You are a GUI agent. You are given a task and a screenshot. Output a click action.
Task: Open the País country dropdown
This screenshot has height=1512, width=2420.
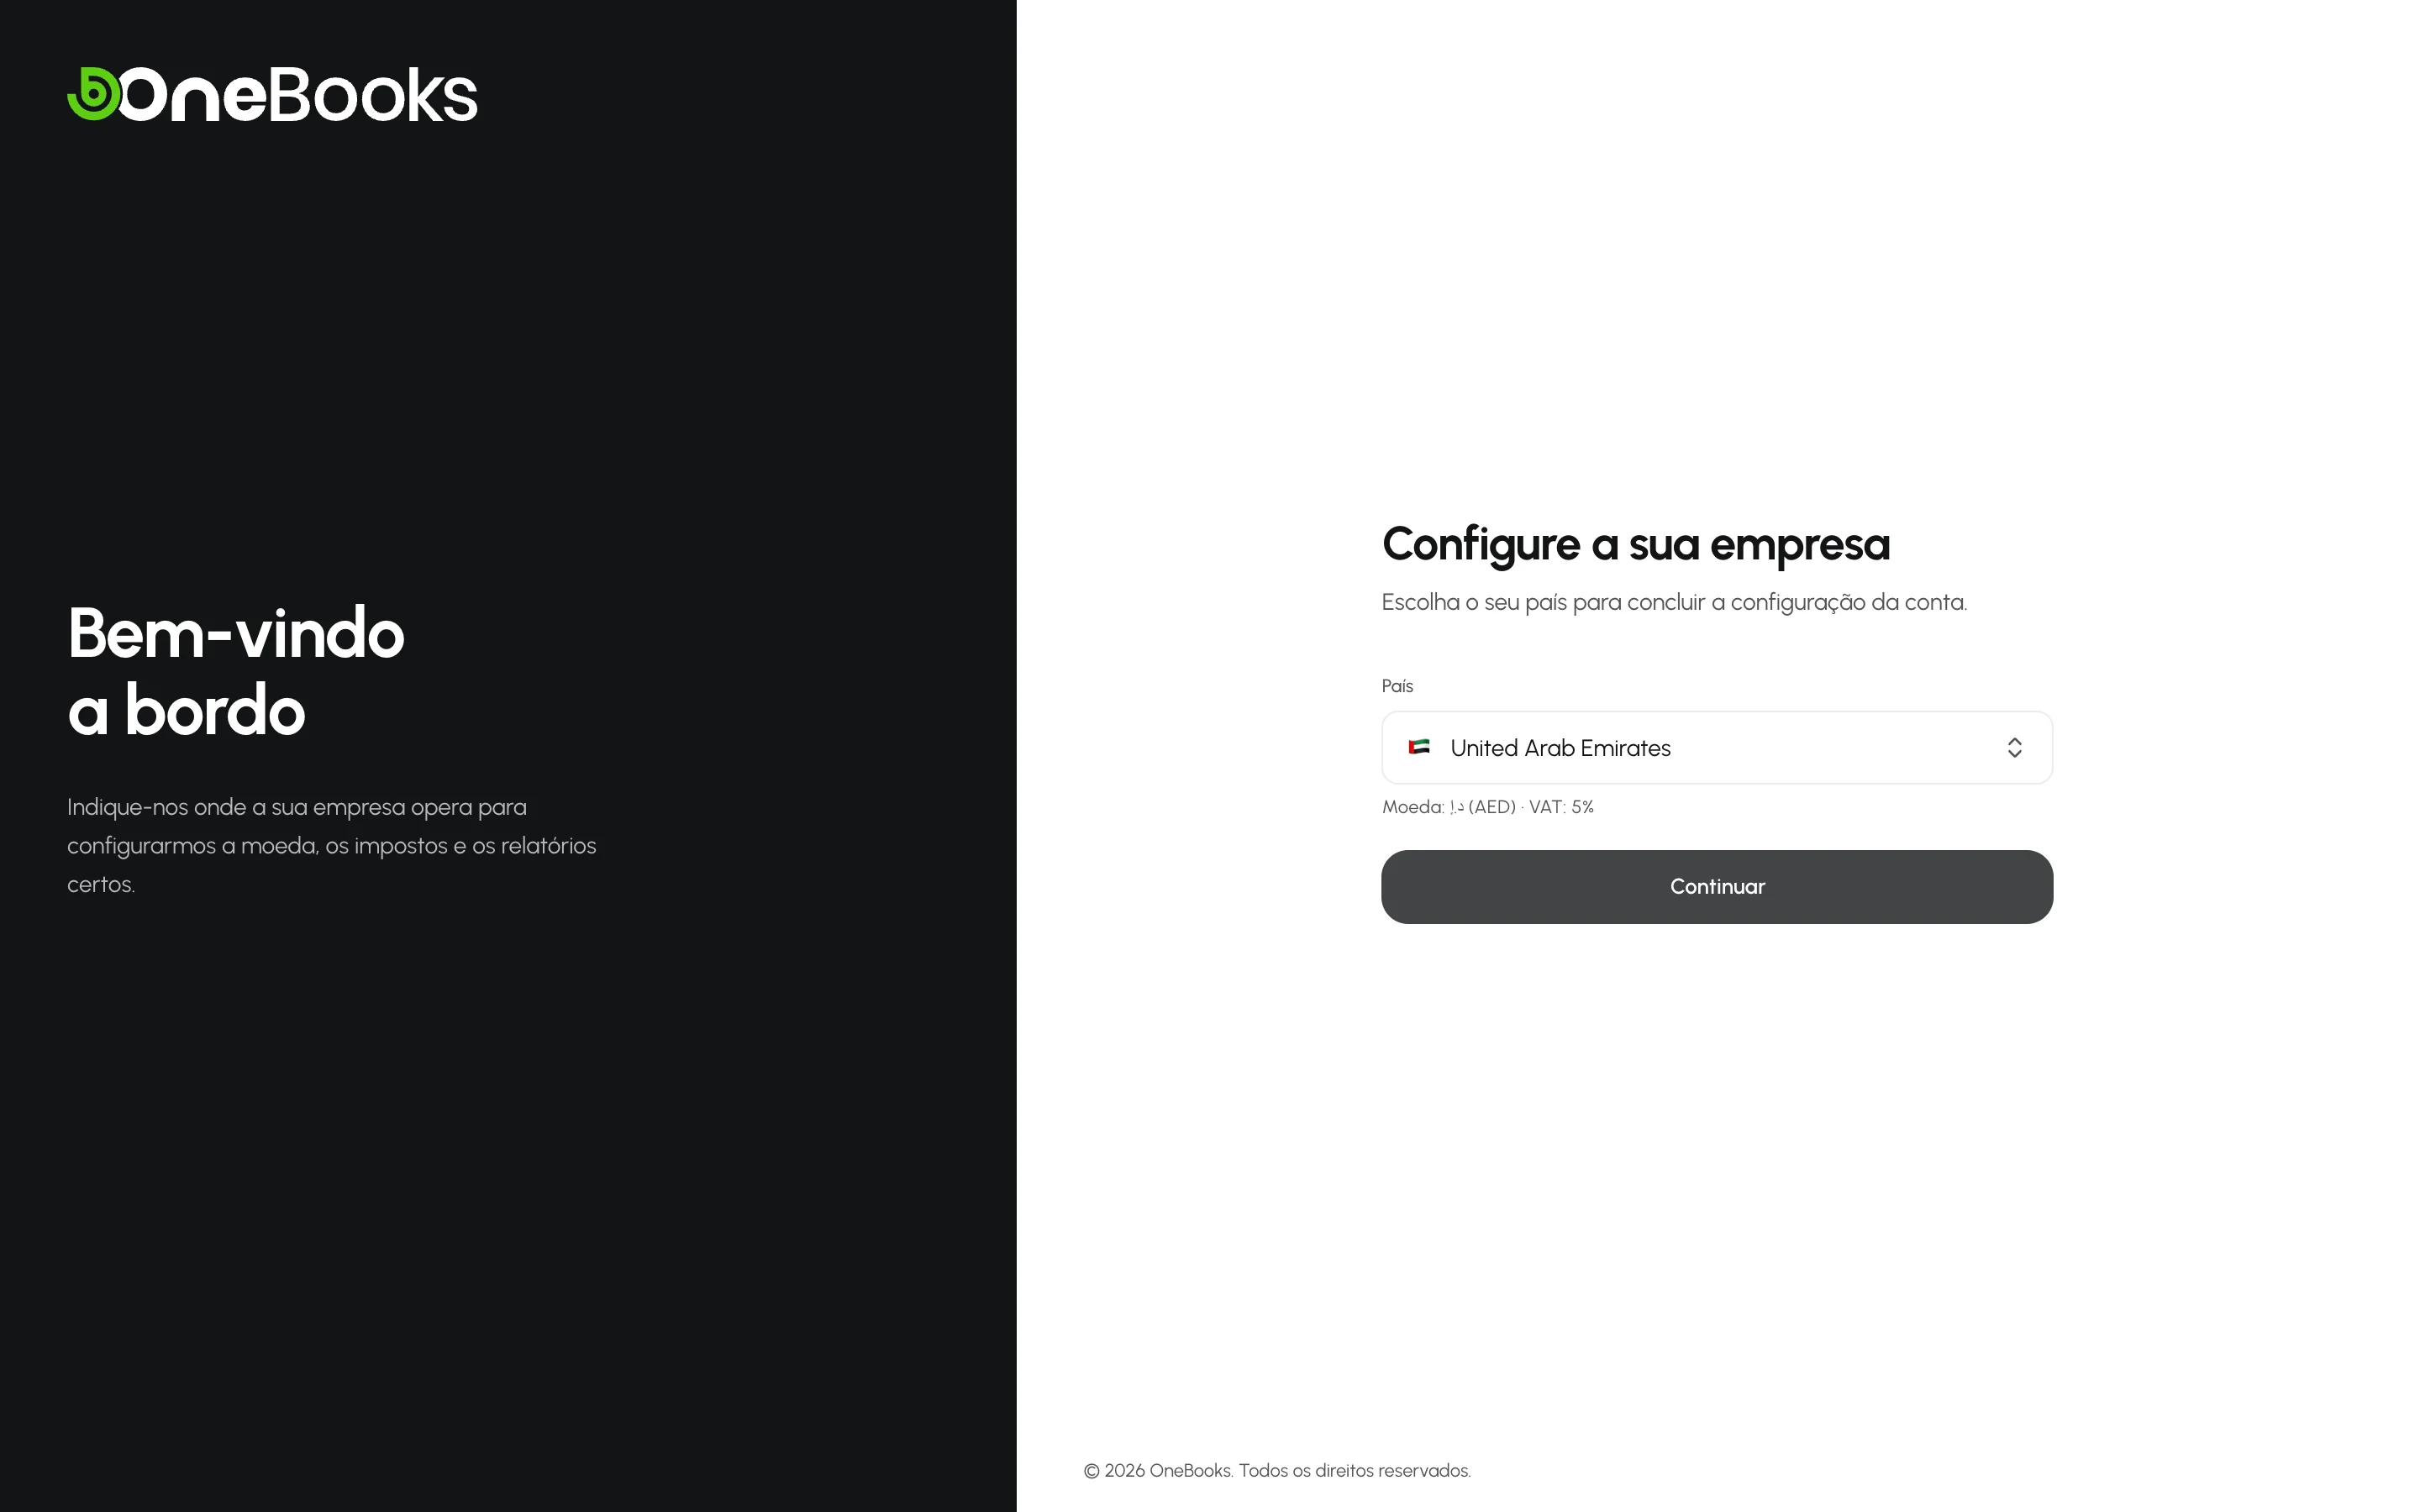click(1717, 747)
